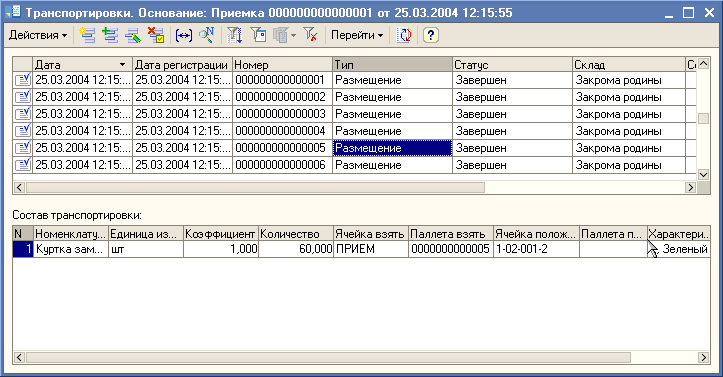Select the cell with number 000000000000002
Image resolution: width=723 pixels, height=377 pixels.
pyautogui.click(x=282, y=97)
